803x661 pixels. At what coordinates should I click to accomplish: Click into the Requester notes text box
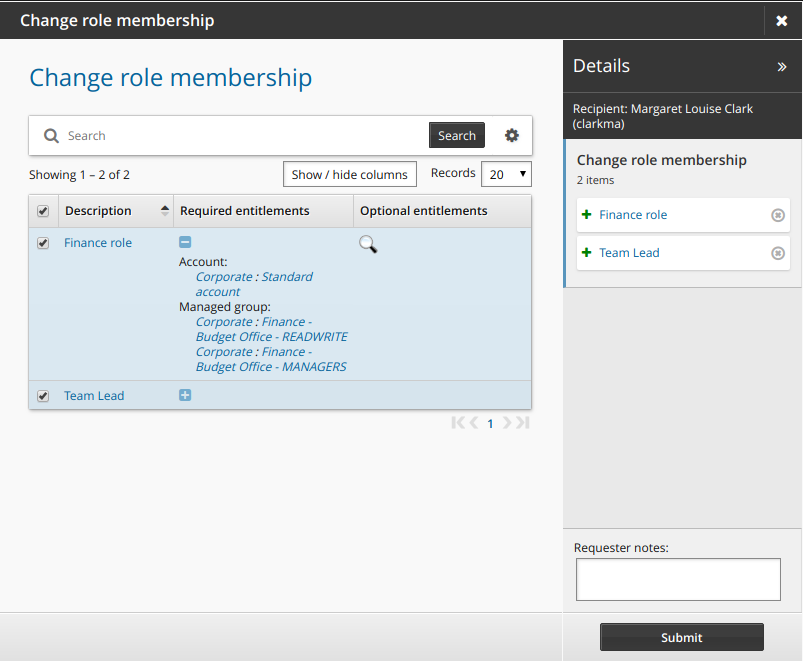pyautogui.click(x=678, y=579)
